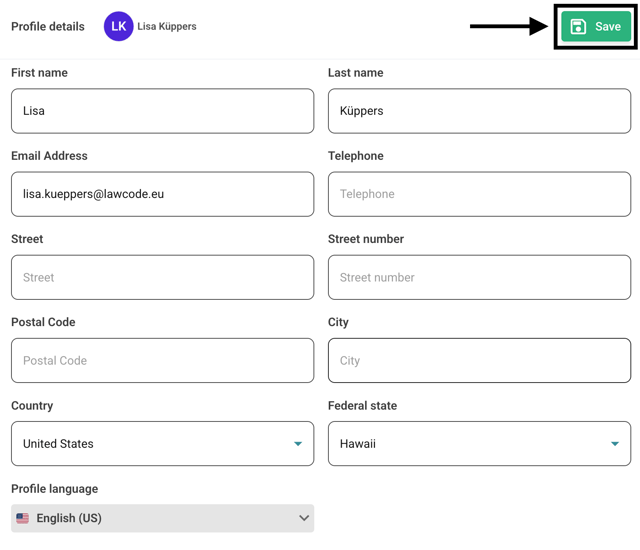640x550 pixels.
Task: Focus the First name field containing Lisa
Action: (x=162, y=111)
